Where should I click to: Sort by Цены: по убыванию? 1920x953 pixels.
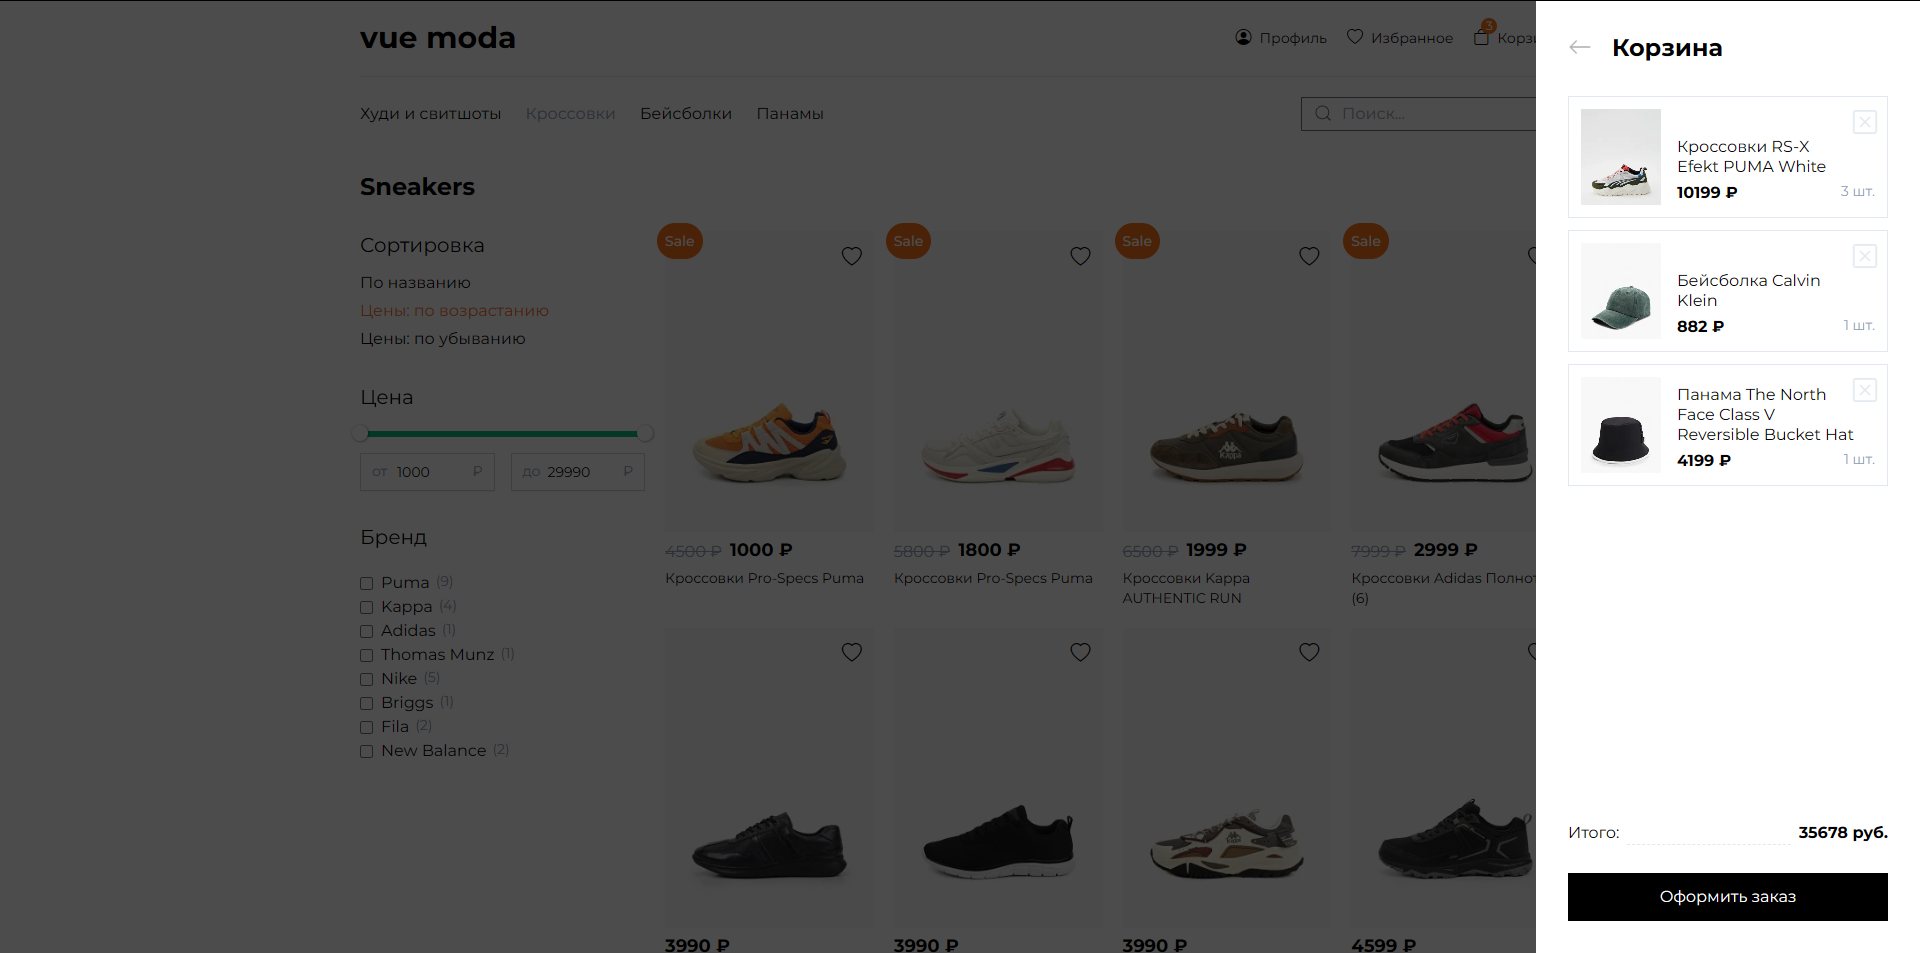click(x=442, y=339)
